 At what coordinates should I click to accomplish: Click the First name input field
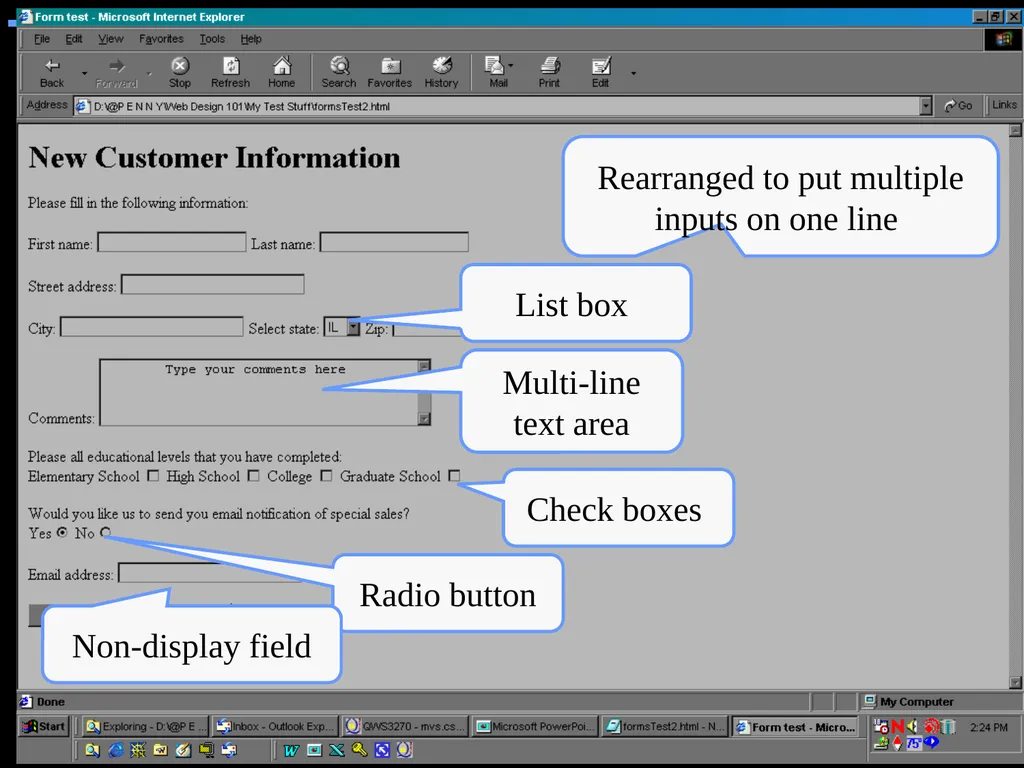point(172,242)
